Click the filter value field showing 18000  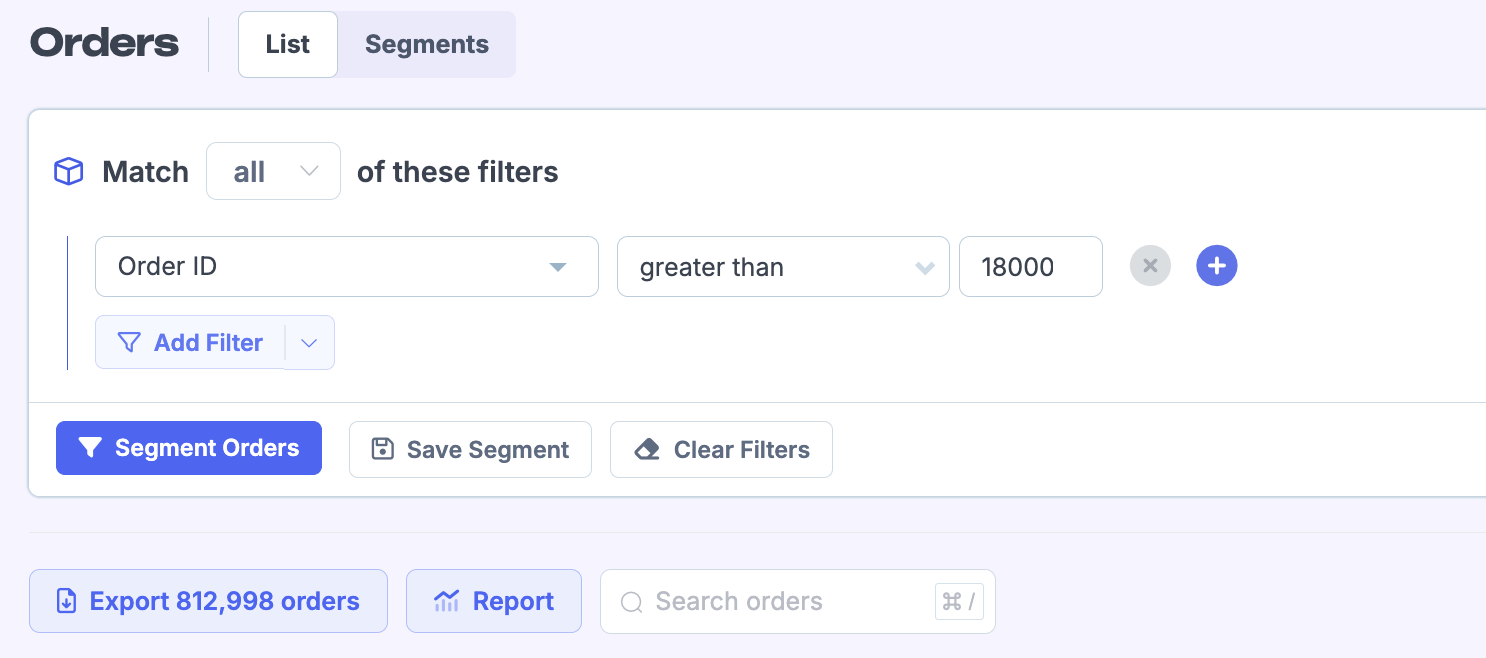(x=1030, y=267)
